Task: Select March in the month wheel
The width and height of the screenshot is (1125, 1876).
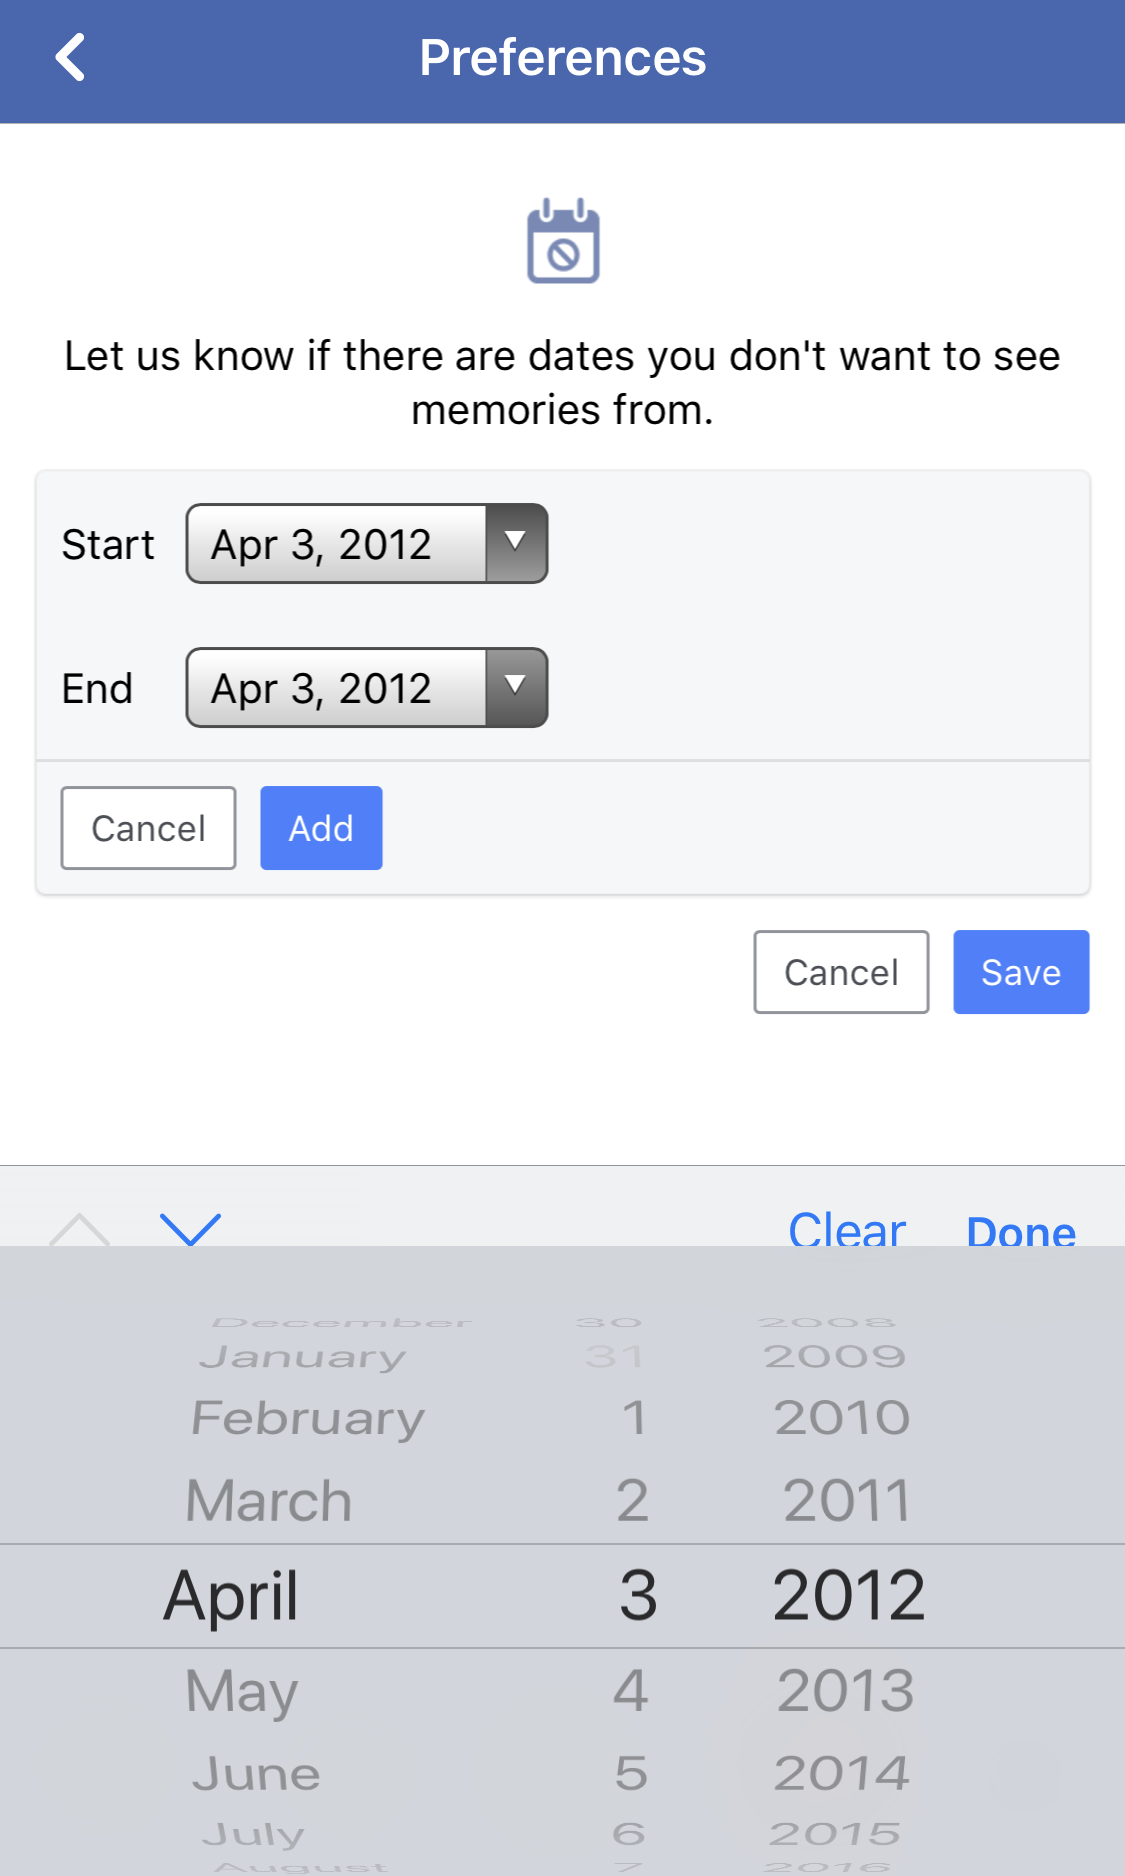Action: tap(269, 1501)
